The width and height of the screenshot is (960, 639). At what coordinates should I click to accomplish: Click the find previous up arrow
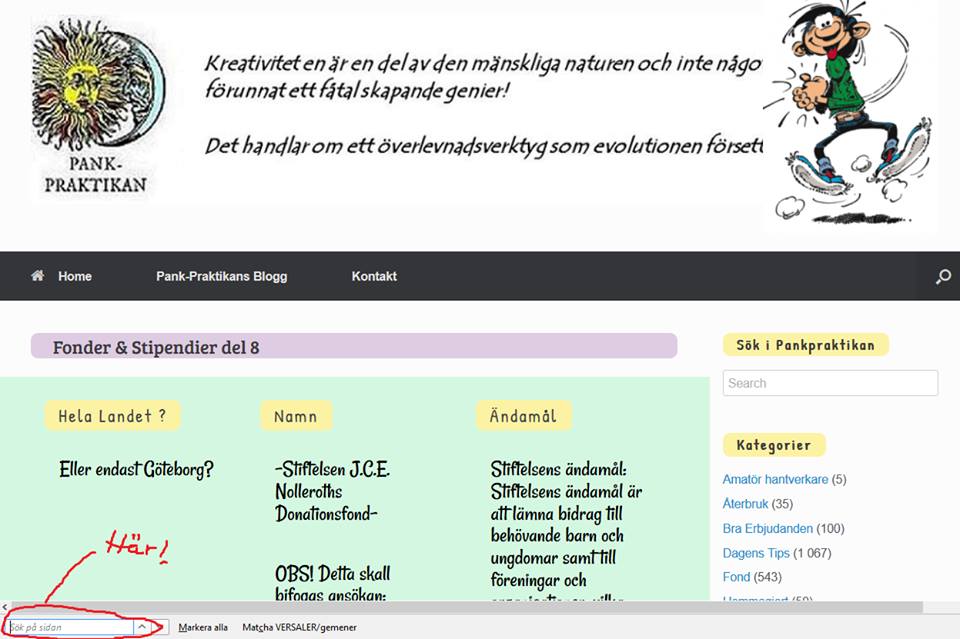pos(142,627)
